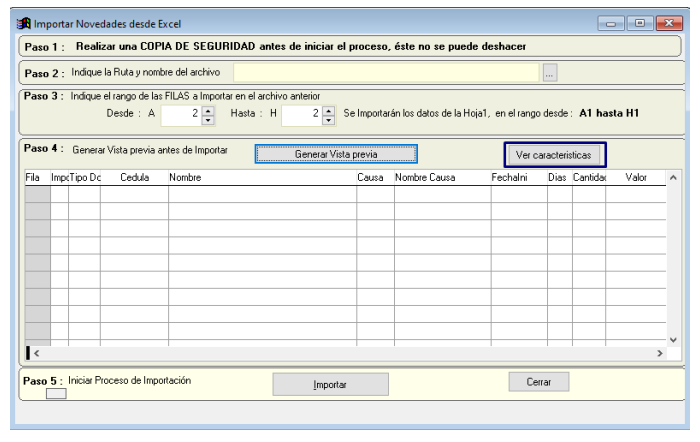Viewport: 700px width, 442px height.
Task: Open Ver caracteristicas button
Action: coord(554,155)
